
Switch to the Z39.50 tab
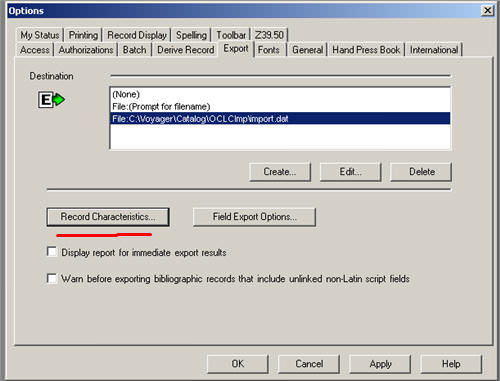pos(269,35)
